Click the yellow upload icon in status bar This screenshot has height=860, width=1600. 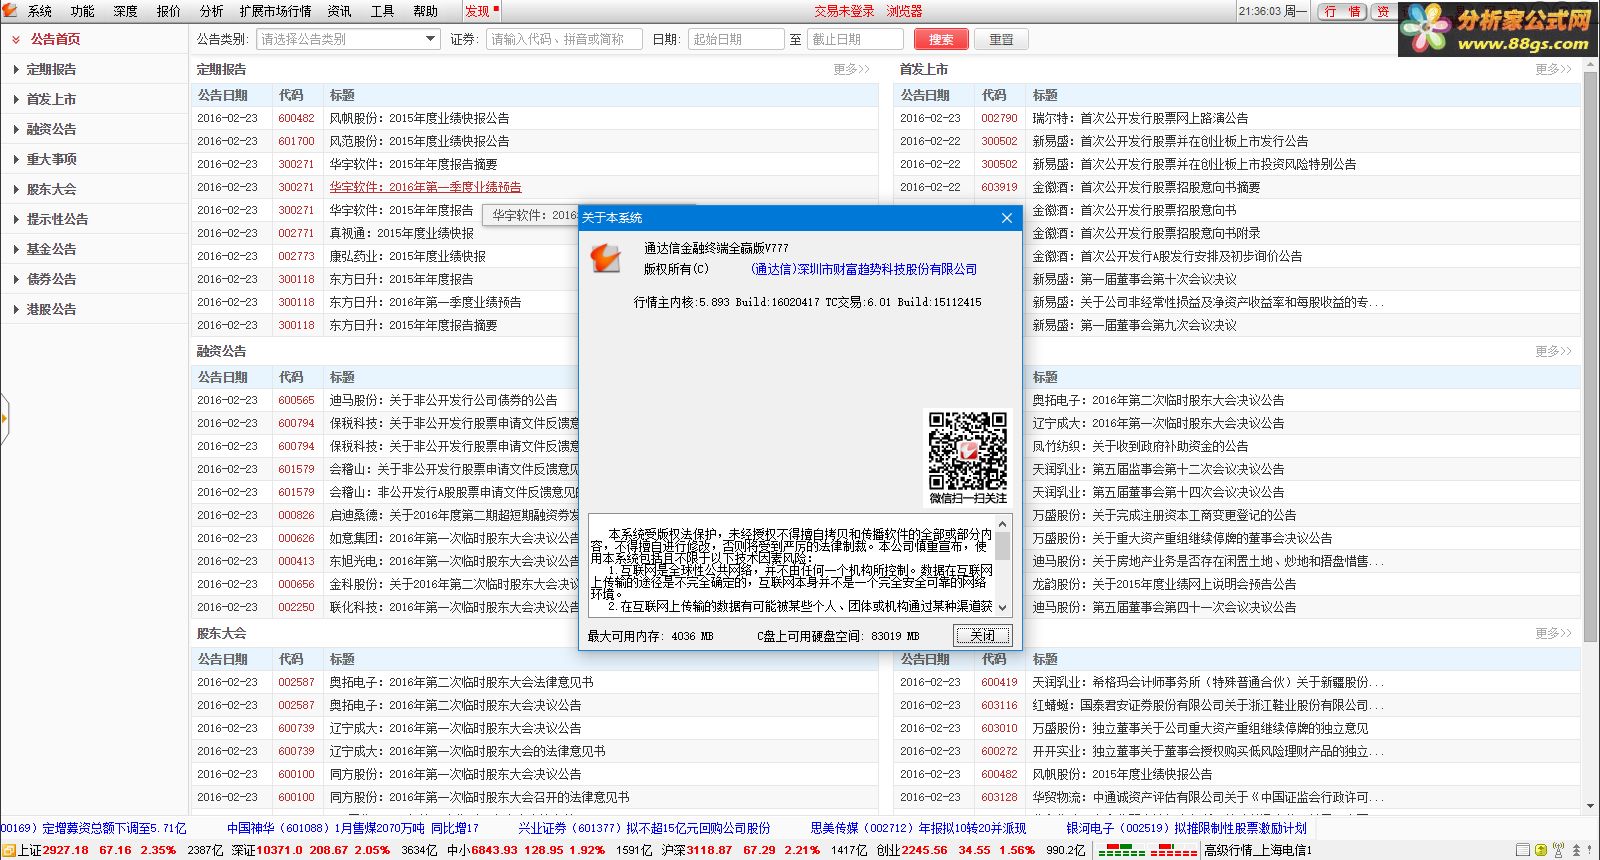(x=1541, y=850)
